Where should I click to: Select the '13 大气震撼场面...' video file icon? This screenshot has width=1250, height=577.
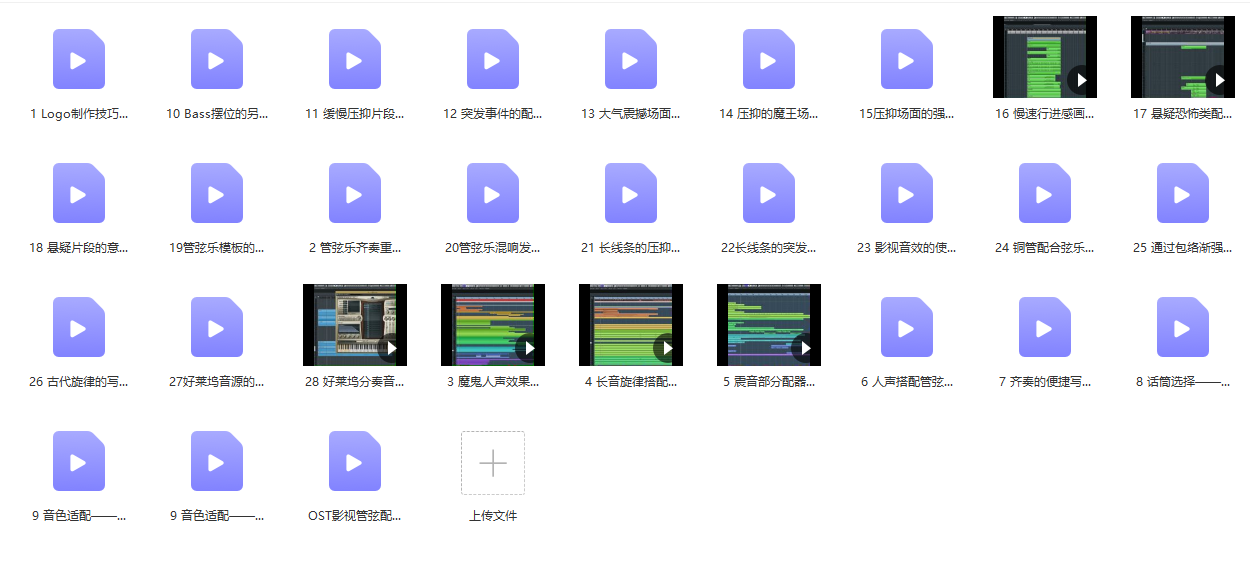click(x=631, y=59)
